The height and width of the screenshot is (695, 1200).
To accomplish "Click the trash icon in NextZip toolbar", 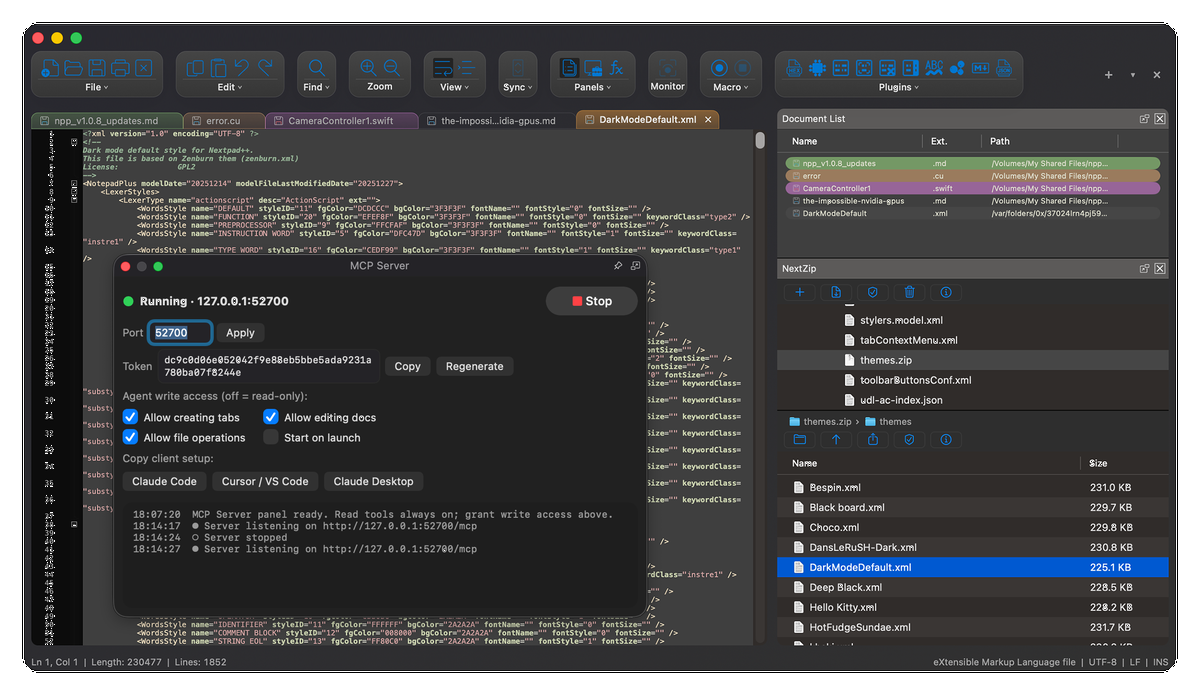I will click(909, 292).
